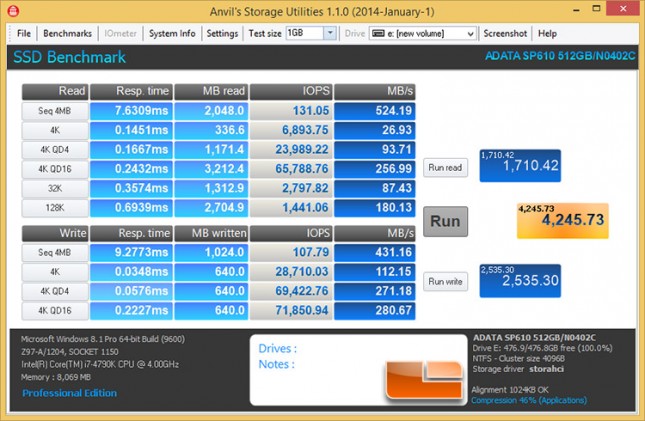Click the Screenshot toolbar item

[x=505, y=33]
